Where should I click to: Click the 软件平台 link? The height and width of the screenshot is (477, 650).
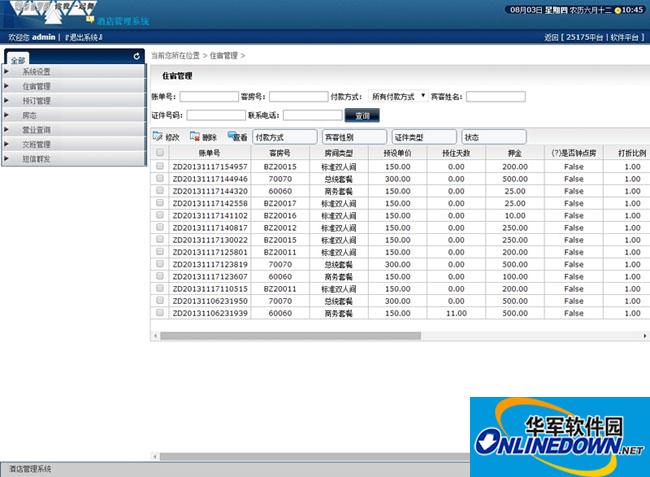click(x=624, y=37)
